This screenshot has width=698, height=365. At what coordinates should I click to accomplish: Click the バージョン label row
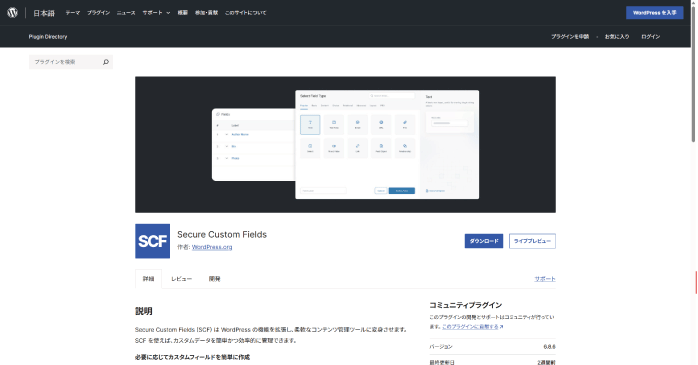[x=492, y=346]
